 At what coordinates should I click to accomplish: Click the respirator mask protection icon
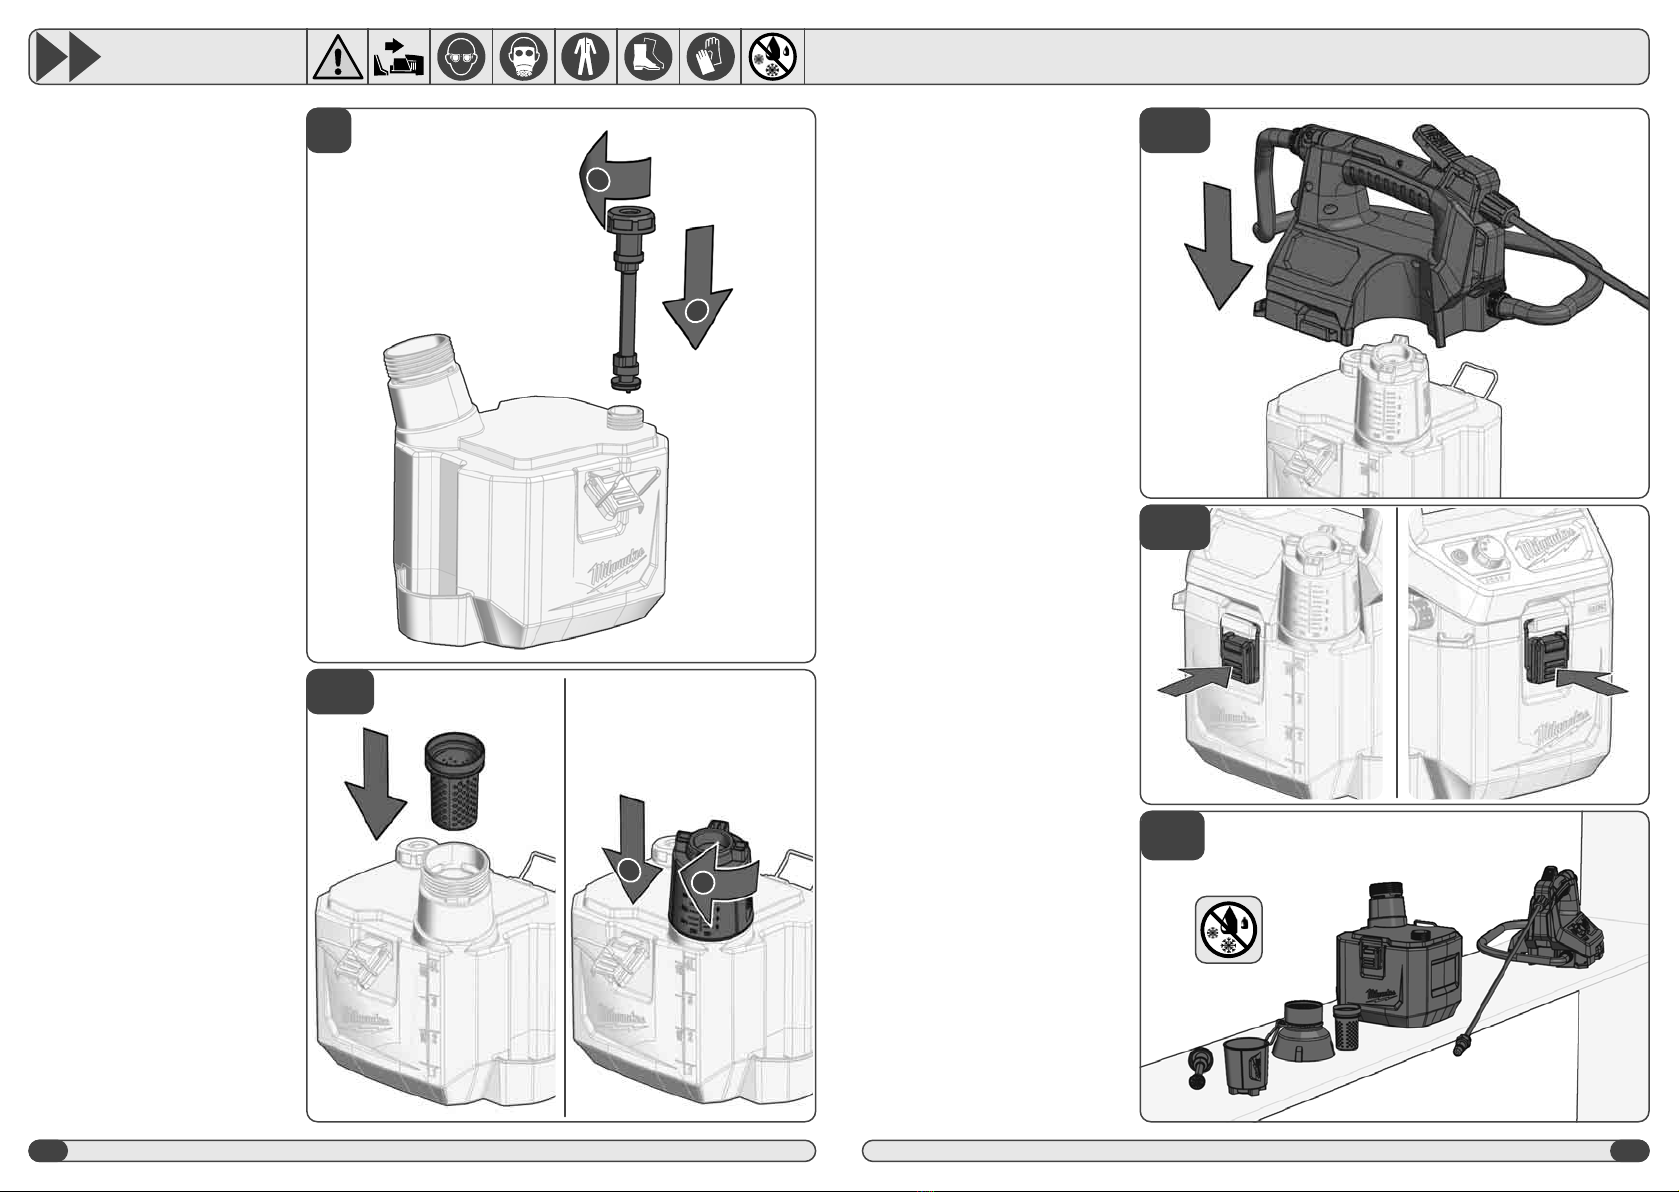pos(523,57)
